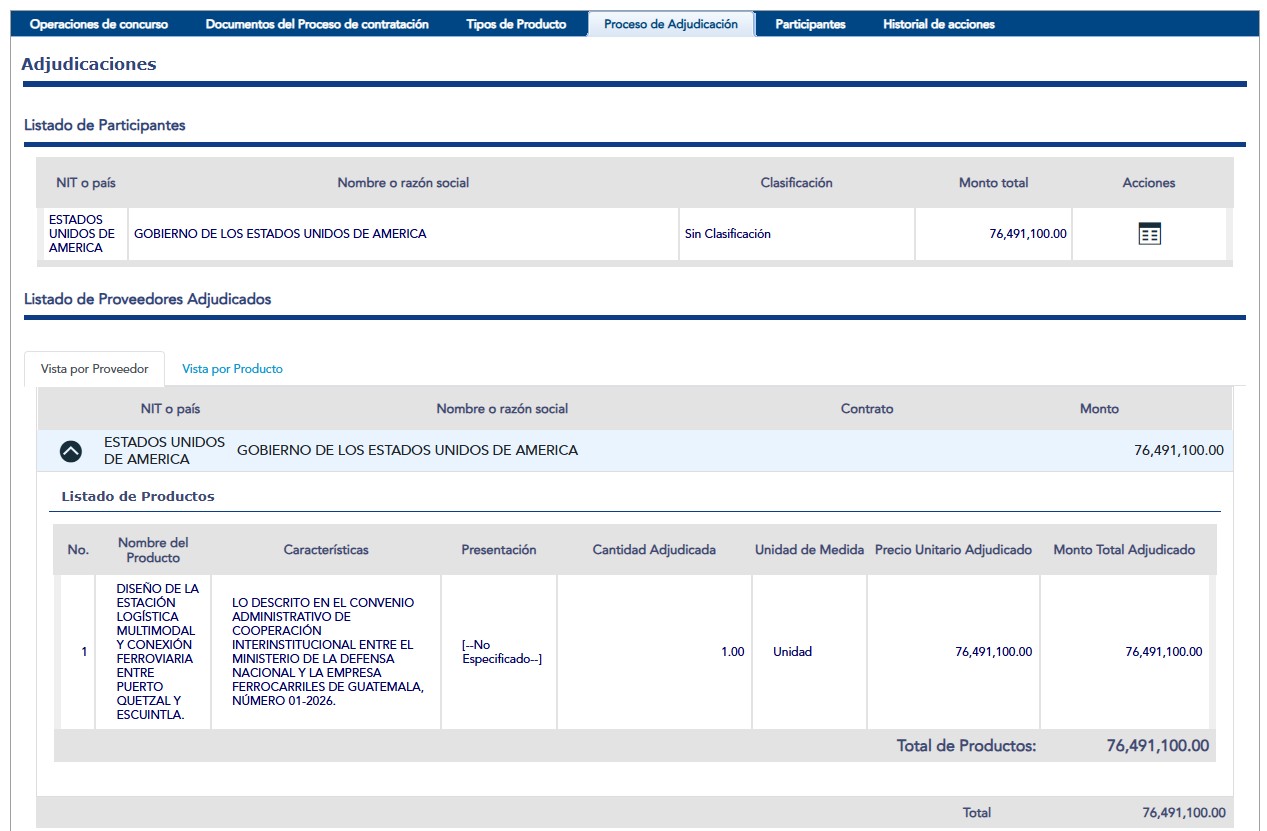1267x831 pixels.
Task: Click the Adjudicaciones page heading
Action: (89, 64)
